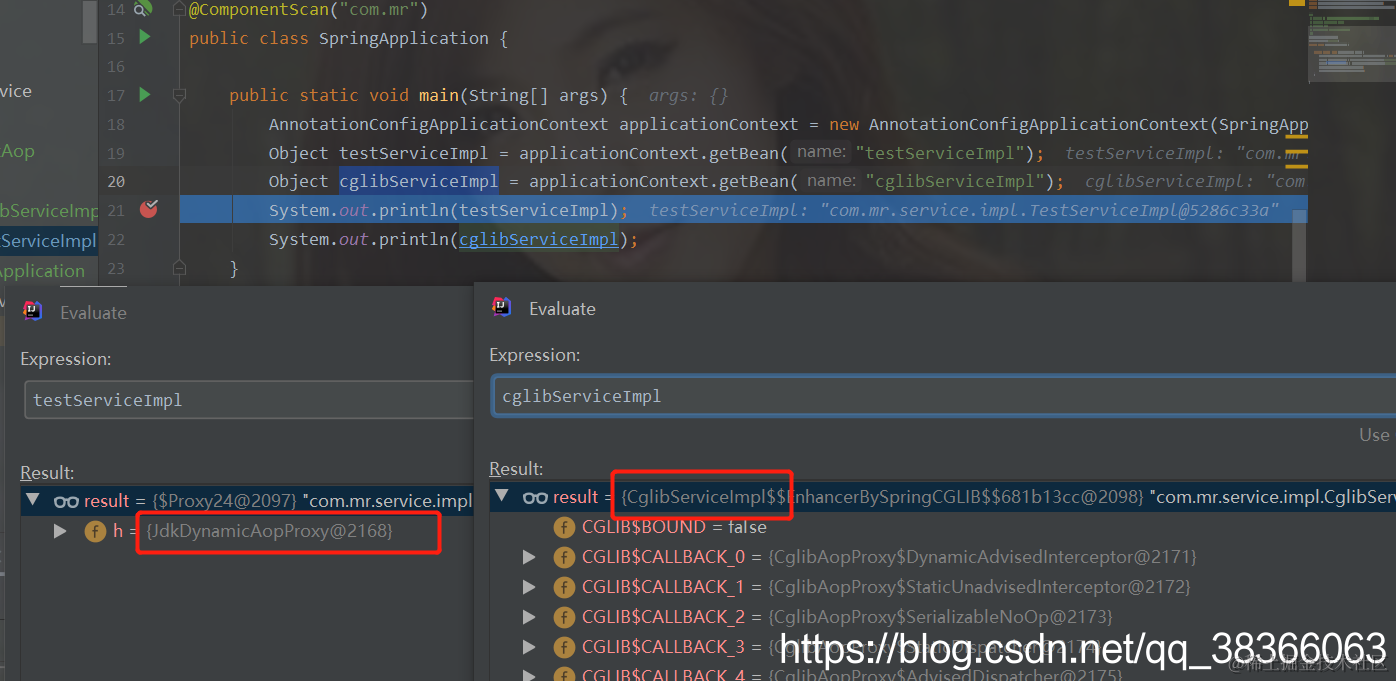Click the field icon next to CGLIB$CALLBACK_0
Screen dimensions: 1396x681
(x=564, y=557)
